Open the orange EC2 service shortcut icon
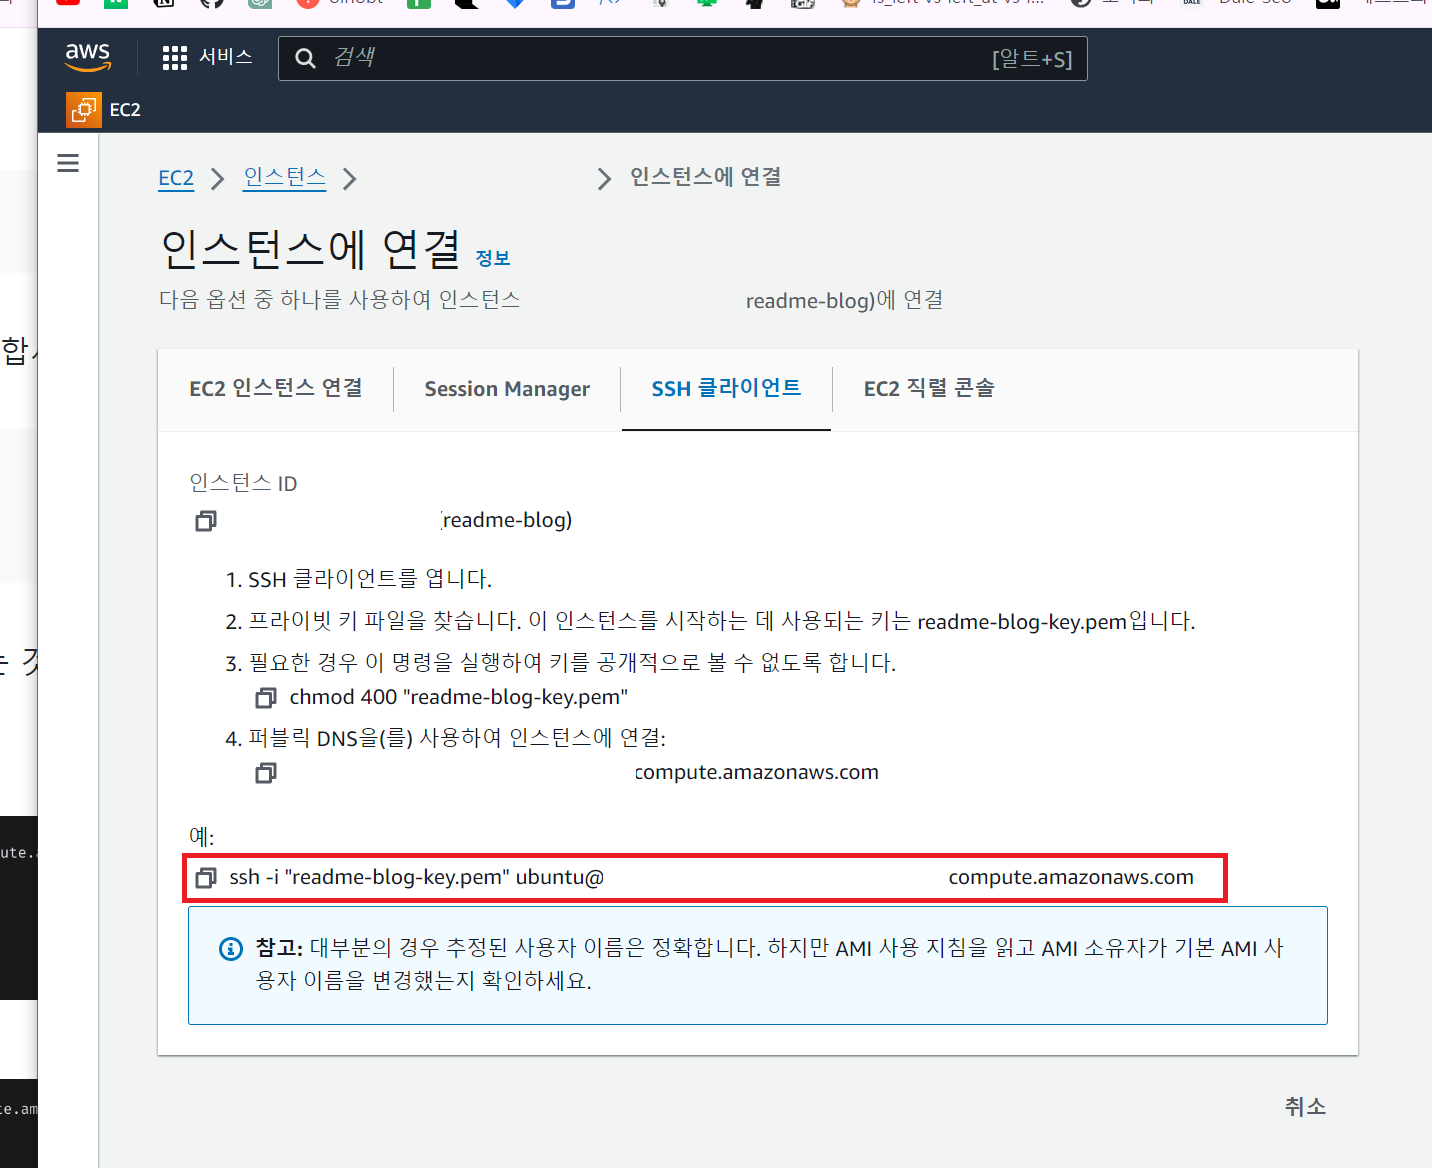Viewport: 1432px width, 1168px height. [x=84, y=110]
